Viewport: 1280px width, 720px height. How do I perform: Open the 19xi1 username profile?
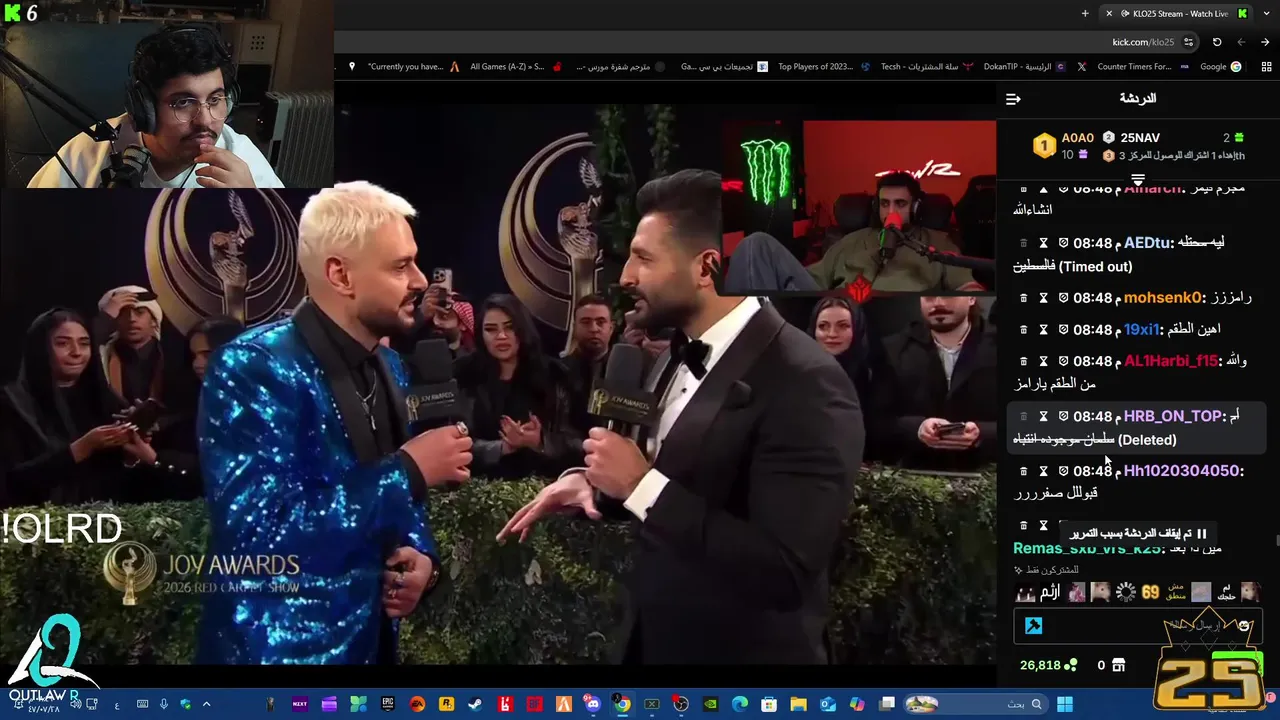[1142, 329]
